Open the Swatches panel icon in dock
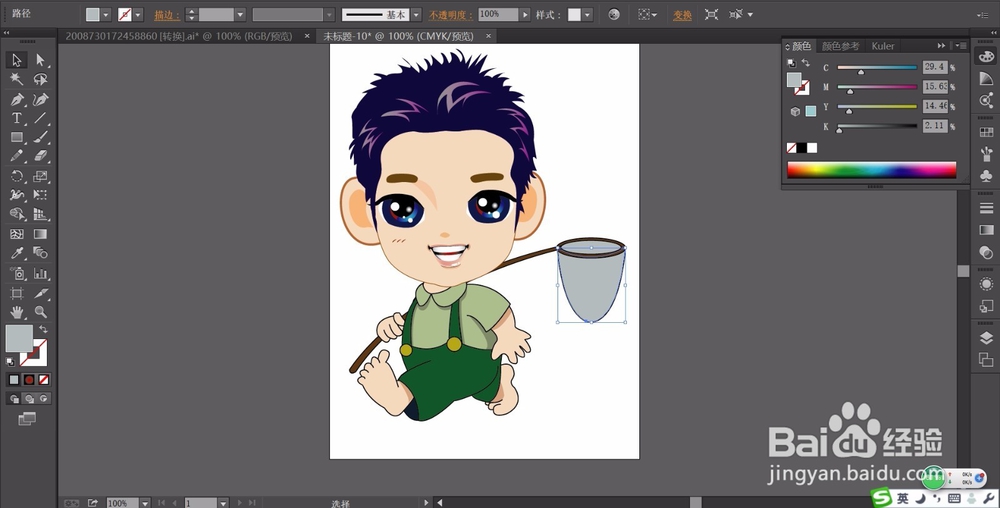This screenshot has width=1000, height=508. [x=986, y=130]
